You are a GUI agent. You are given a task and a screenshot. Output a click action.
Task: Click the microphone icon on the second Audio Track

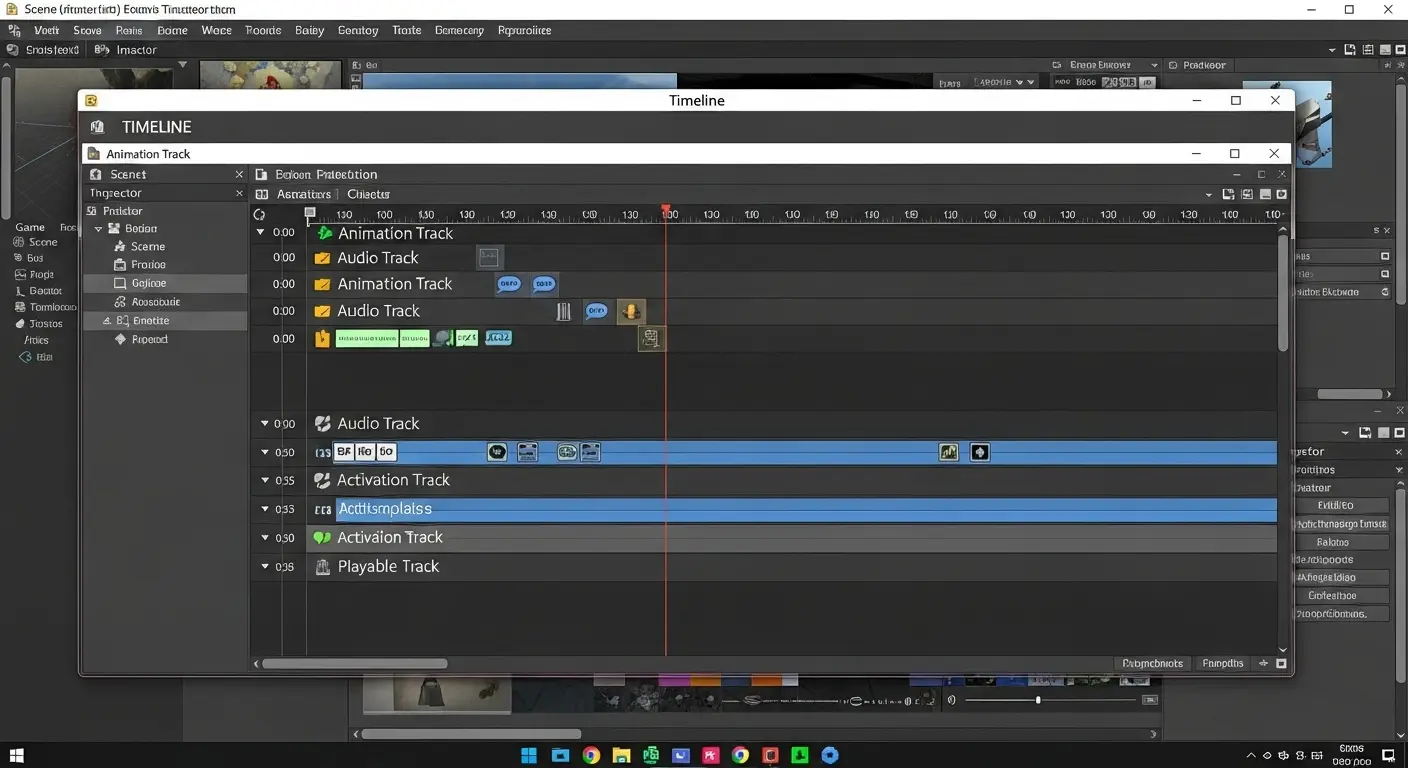tap(631, 311)
